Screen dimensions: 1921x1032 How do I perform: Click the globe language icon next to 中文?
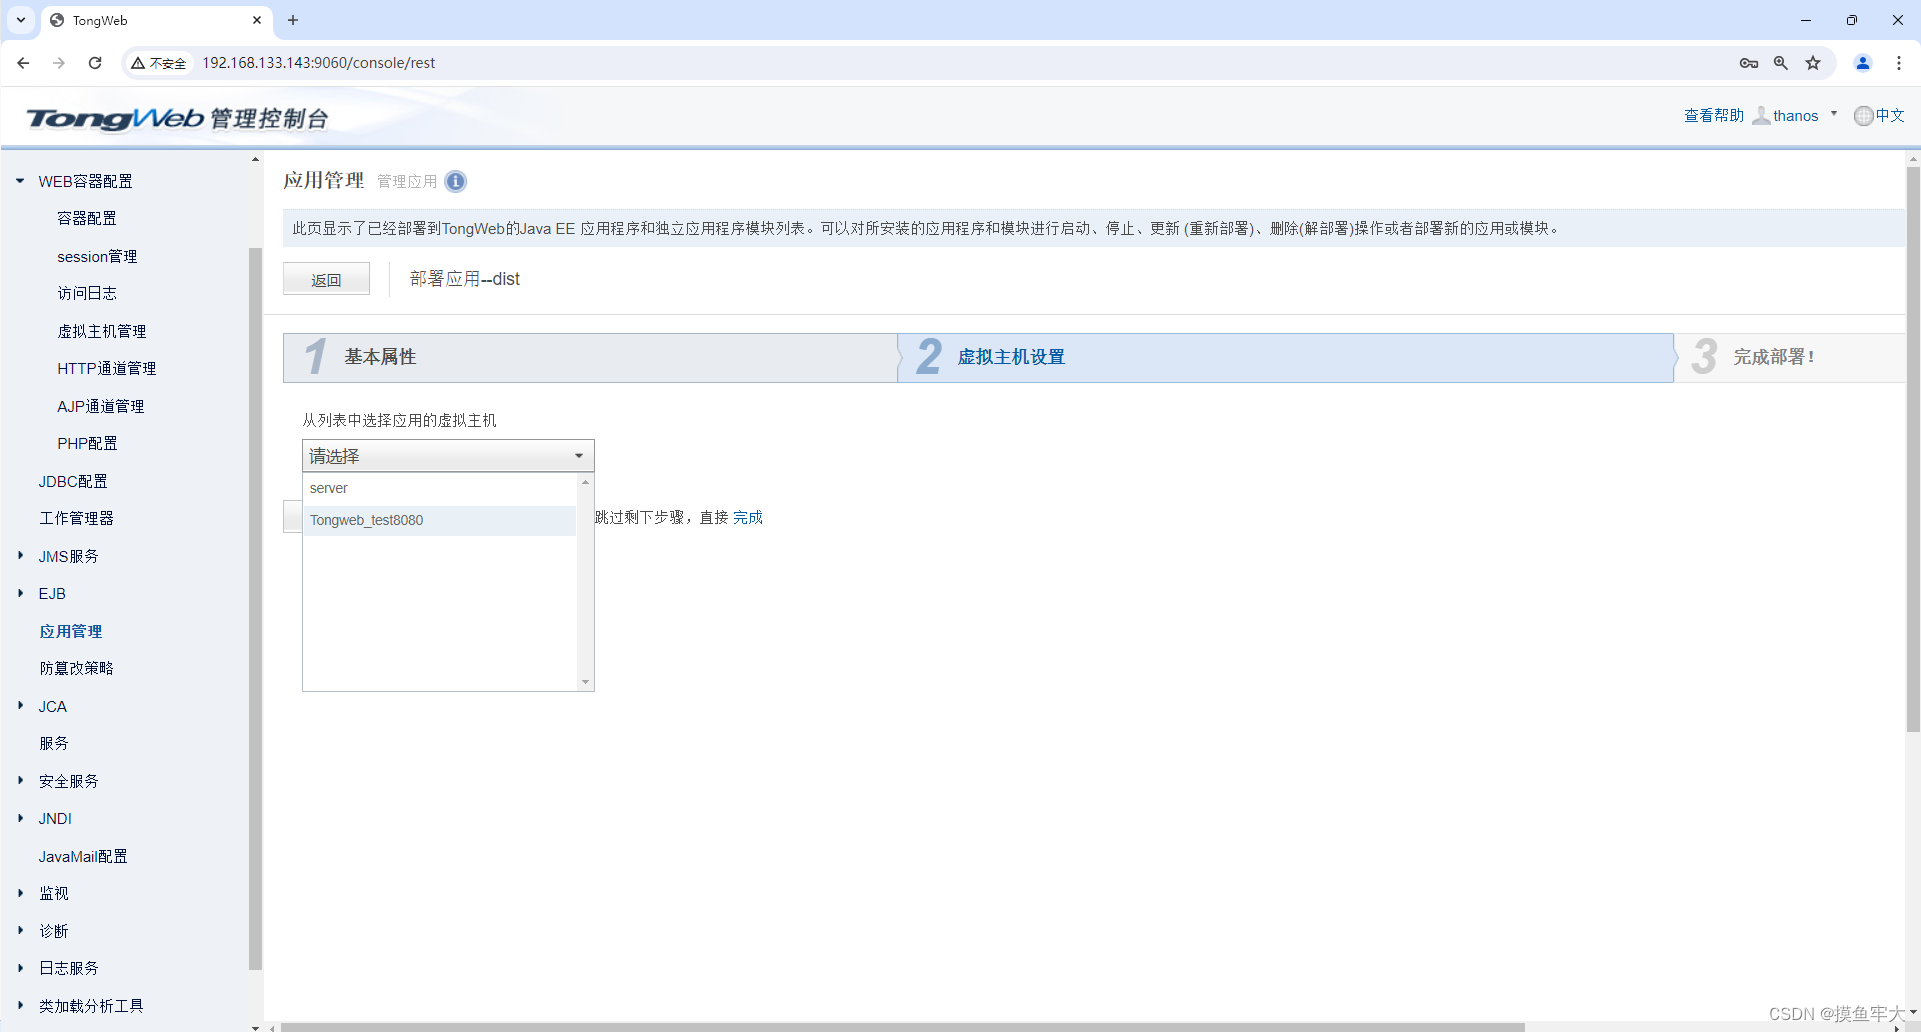pos(1863,116)
